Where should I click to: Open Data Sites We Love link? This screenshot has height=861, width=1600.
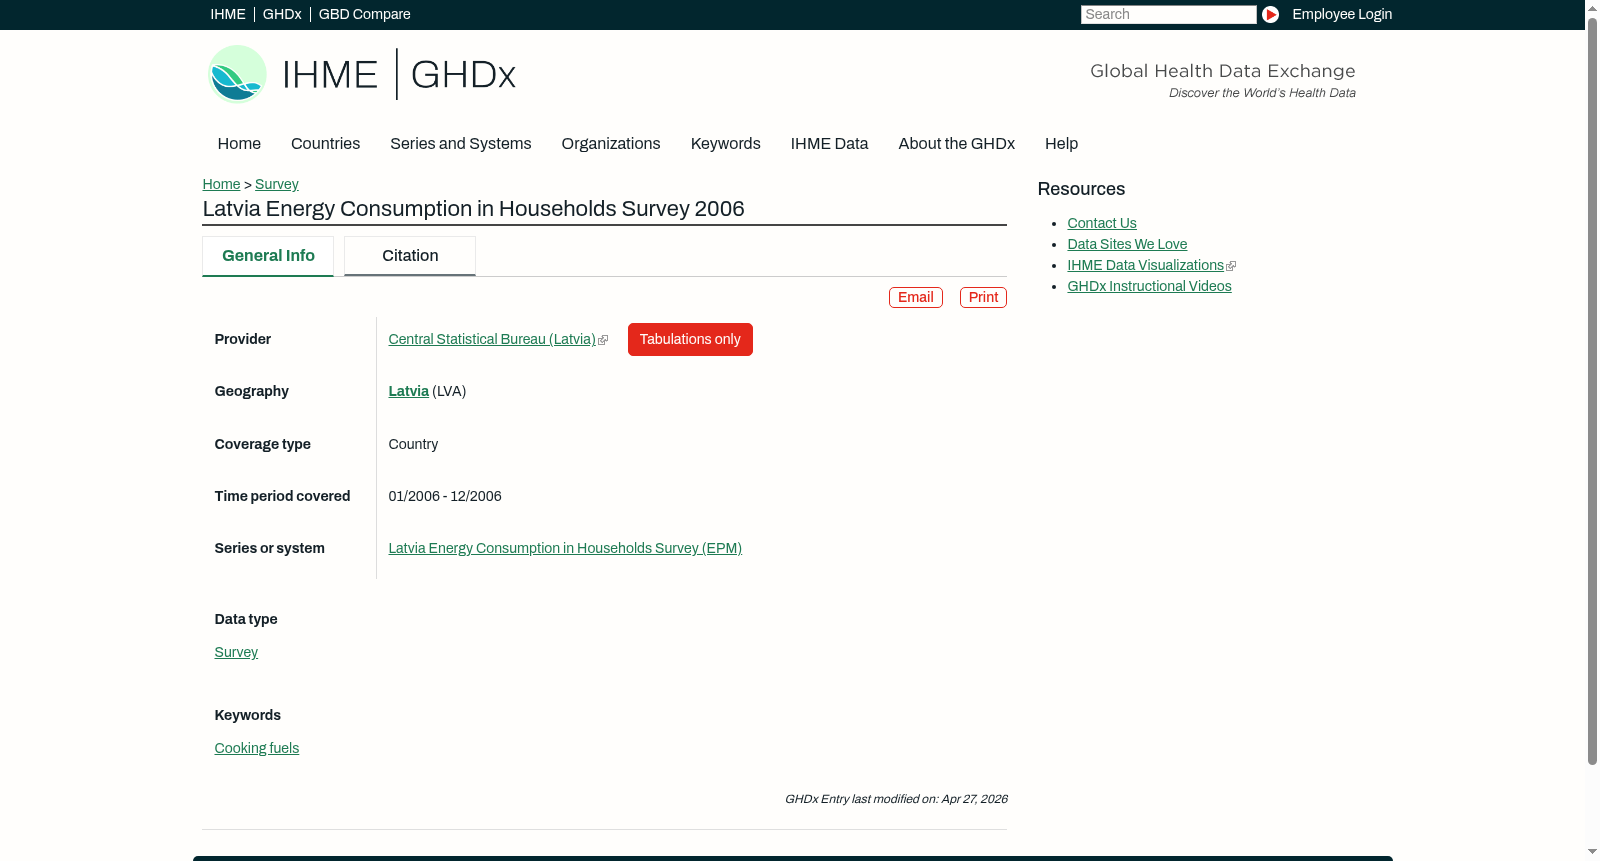tap(1127, 245)
